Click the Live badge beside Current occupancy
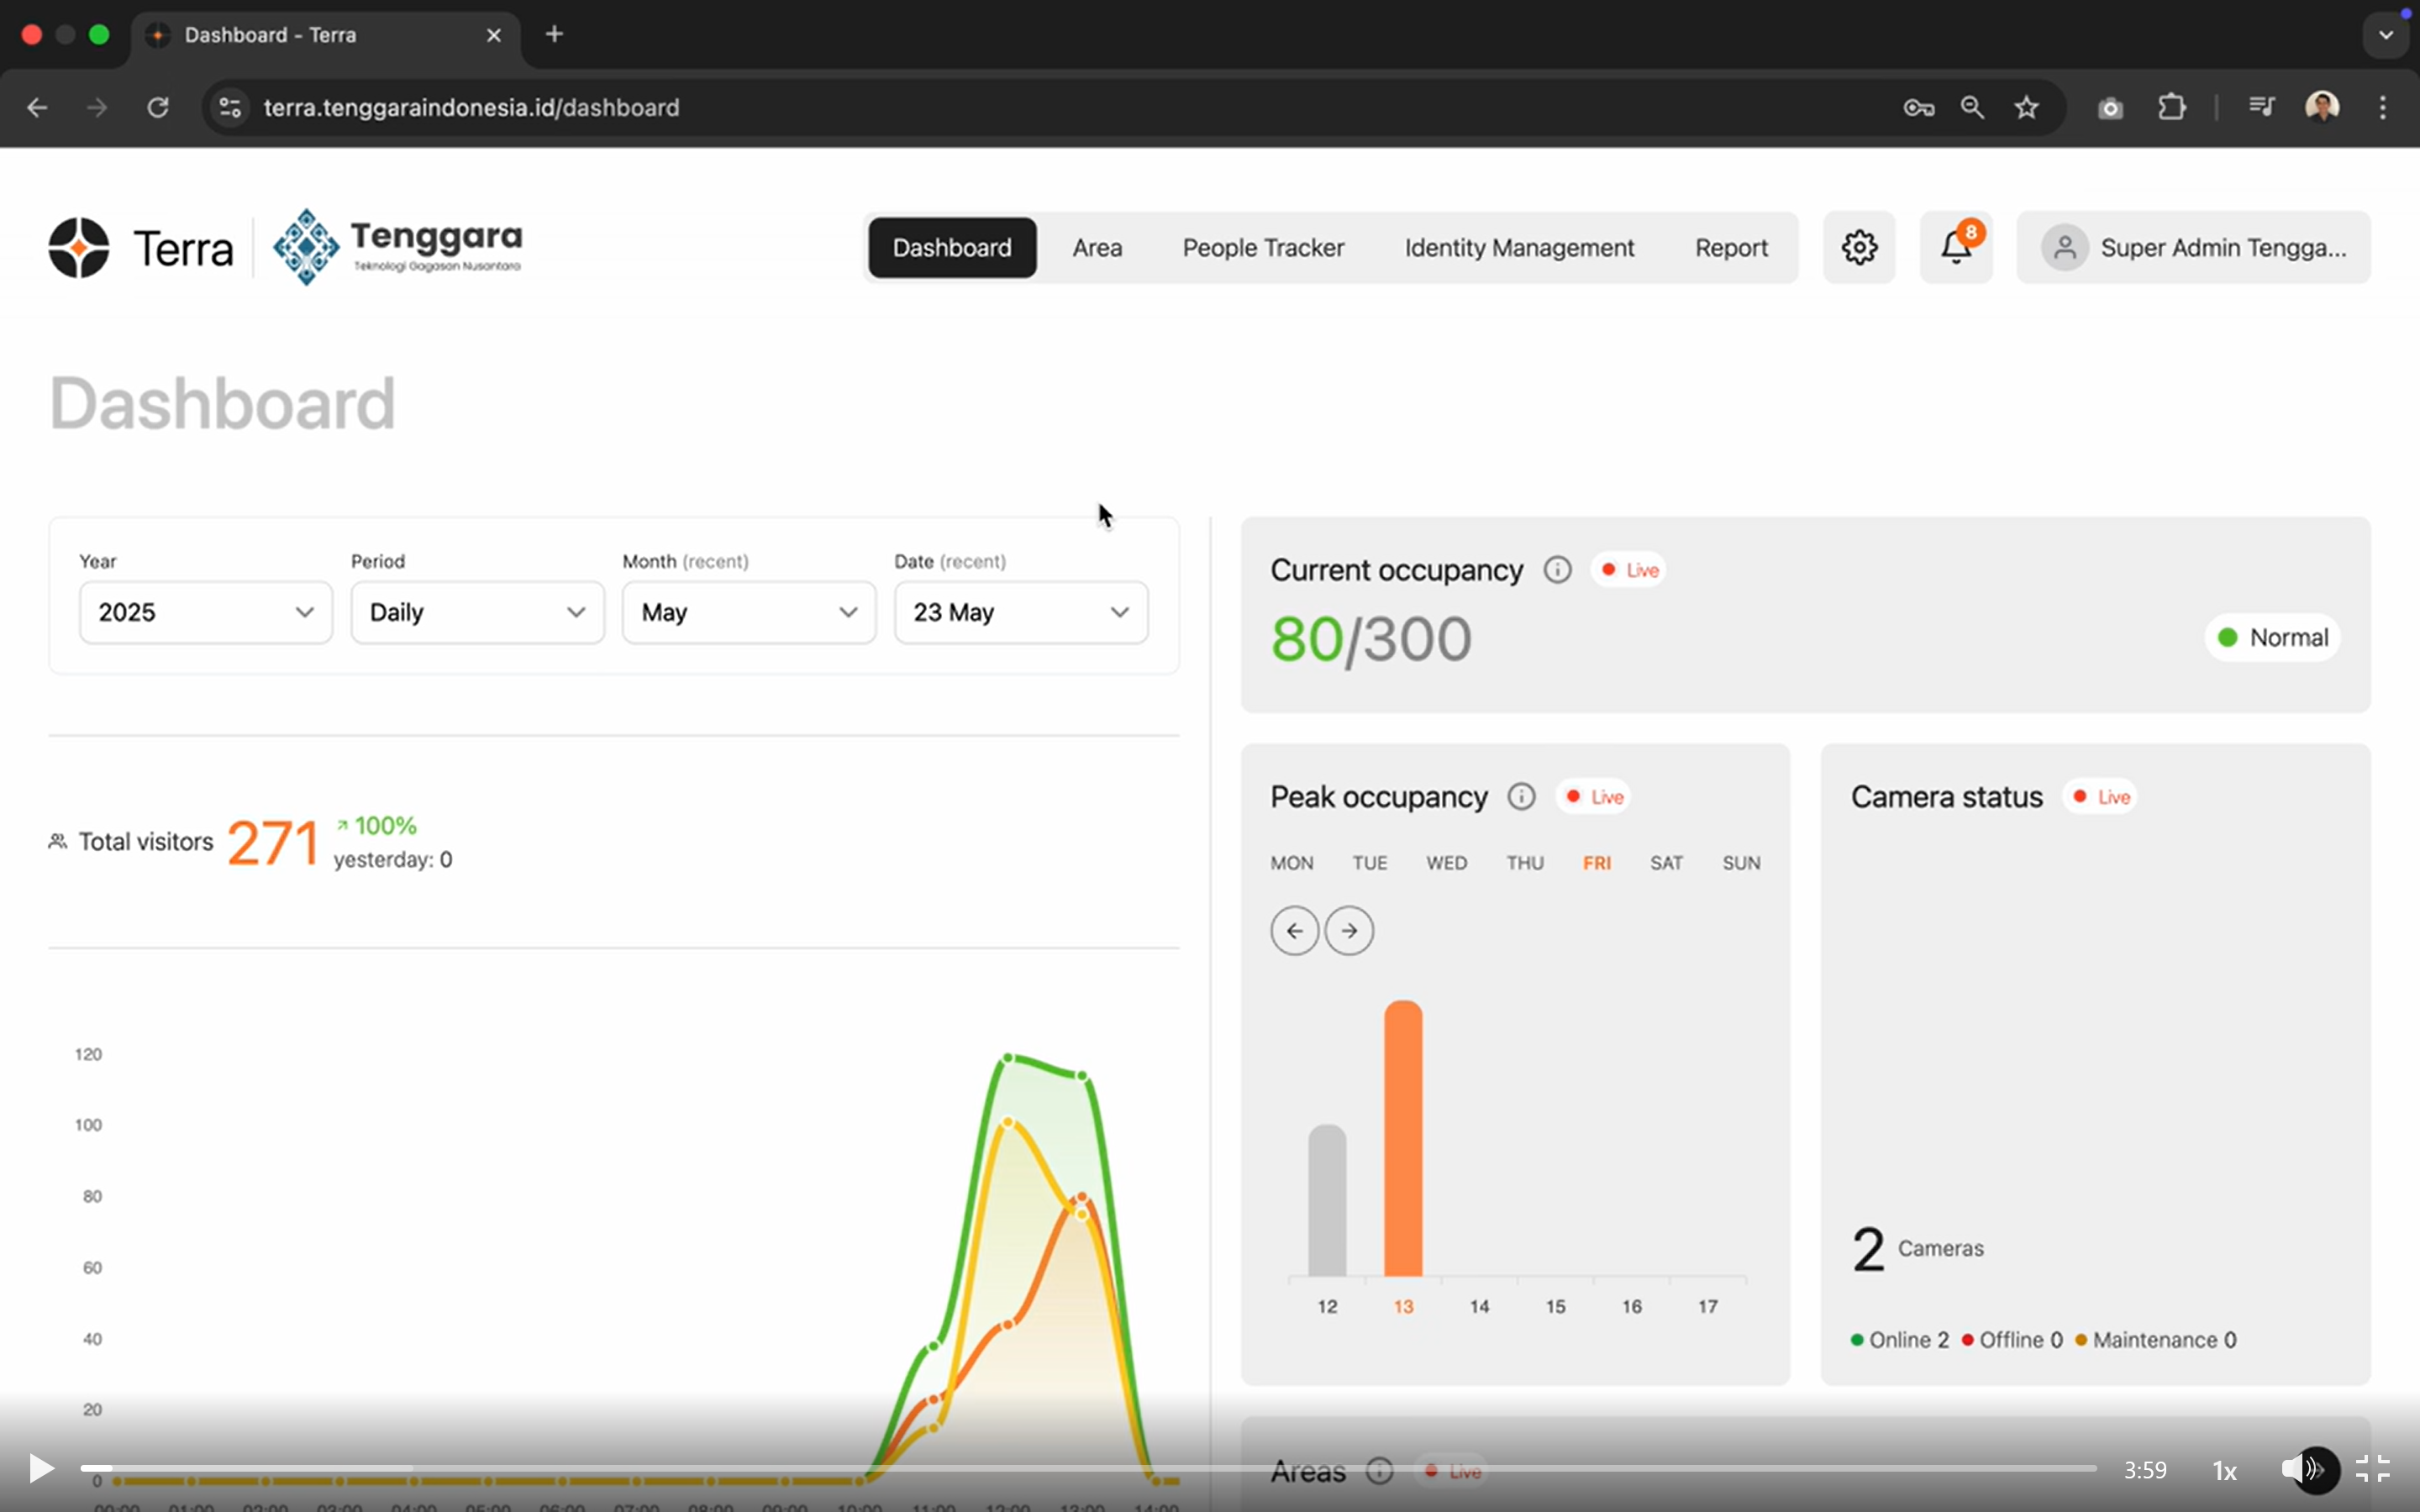This screenshot has height=1512, width=2420. [1627, 569]
